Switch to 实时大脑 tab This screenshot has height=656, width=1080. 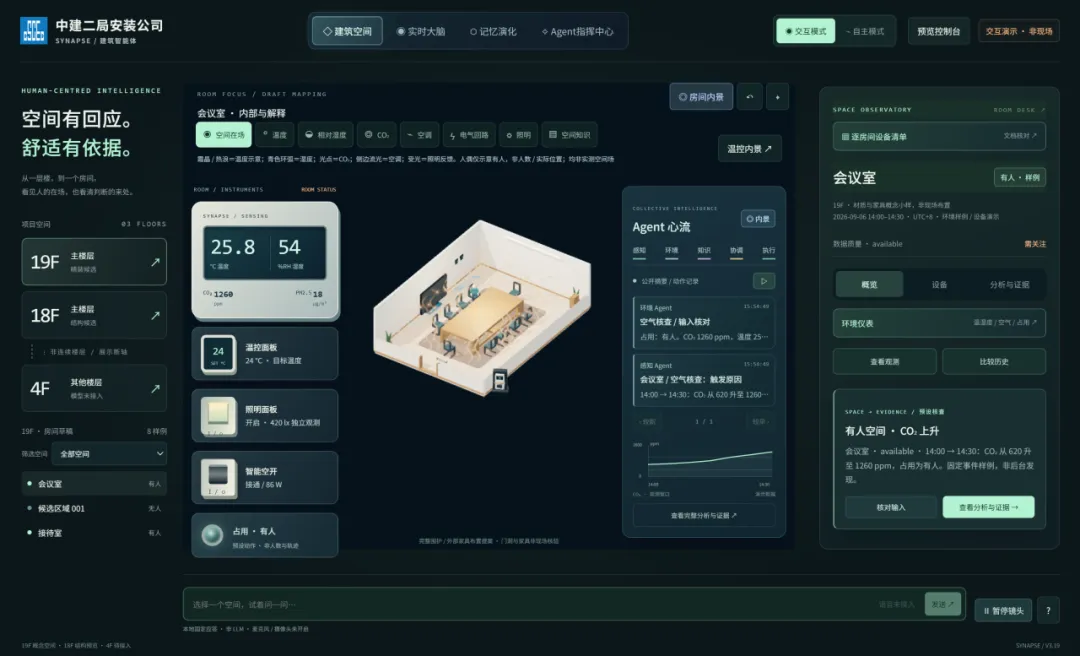pos(421,31)
